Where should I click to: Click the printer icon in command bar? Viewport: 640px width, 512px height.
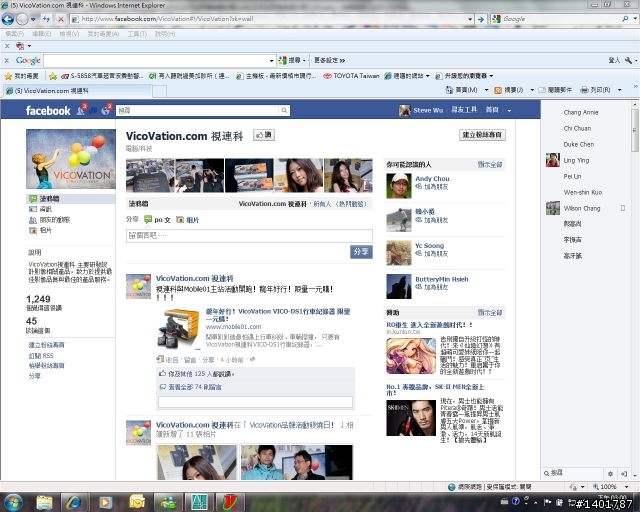(584, 90)
